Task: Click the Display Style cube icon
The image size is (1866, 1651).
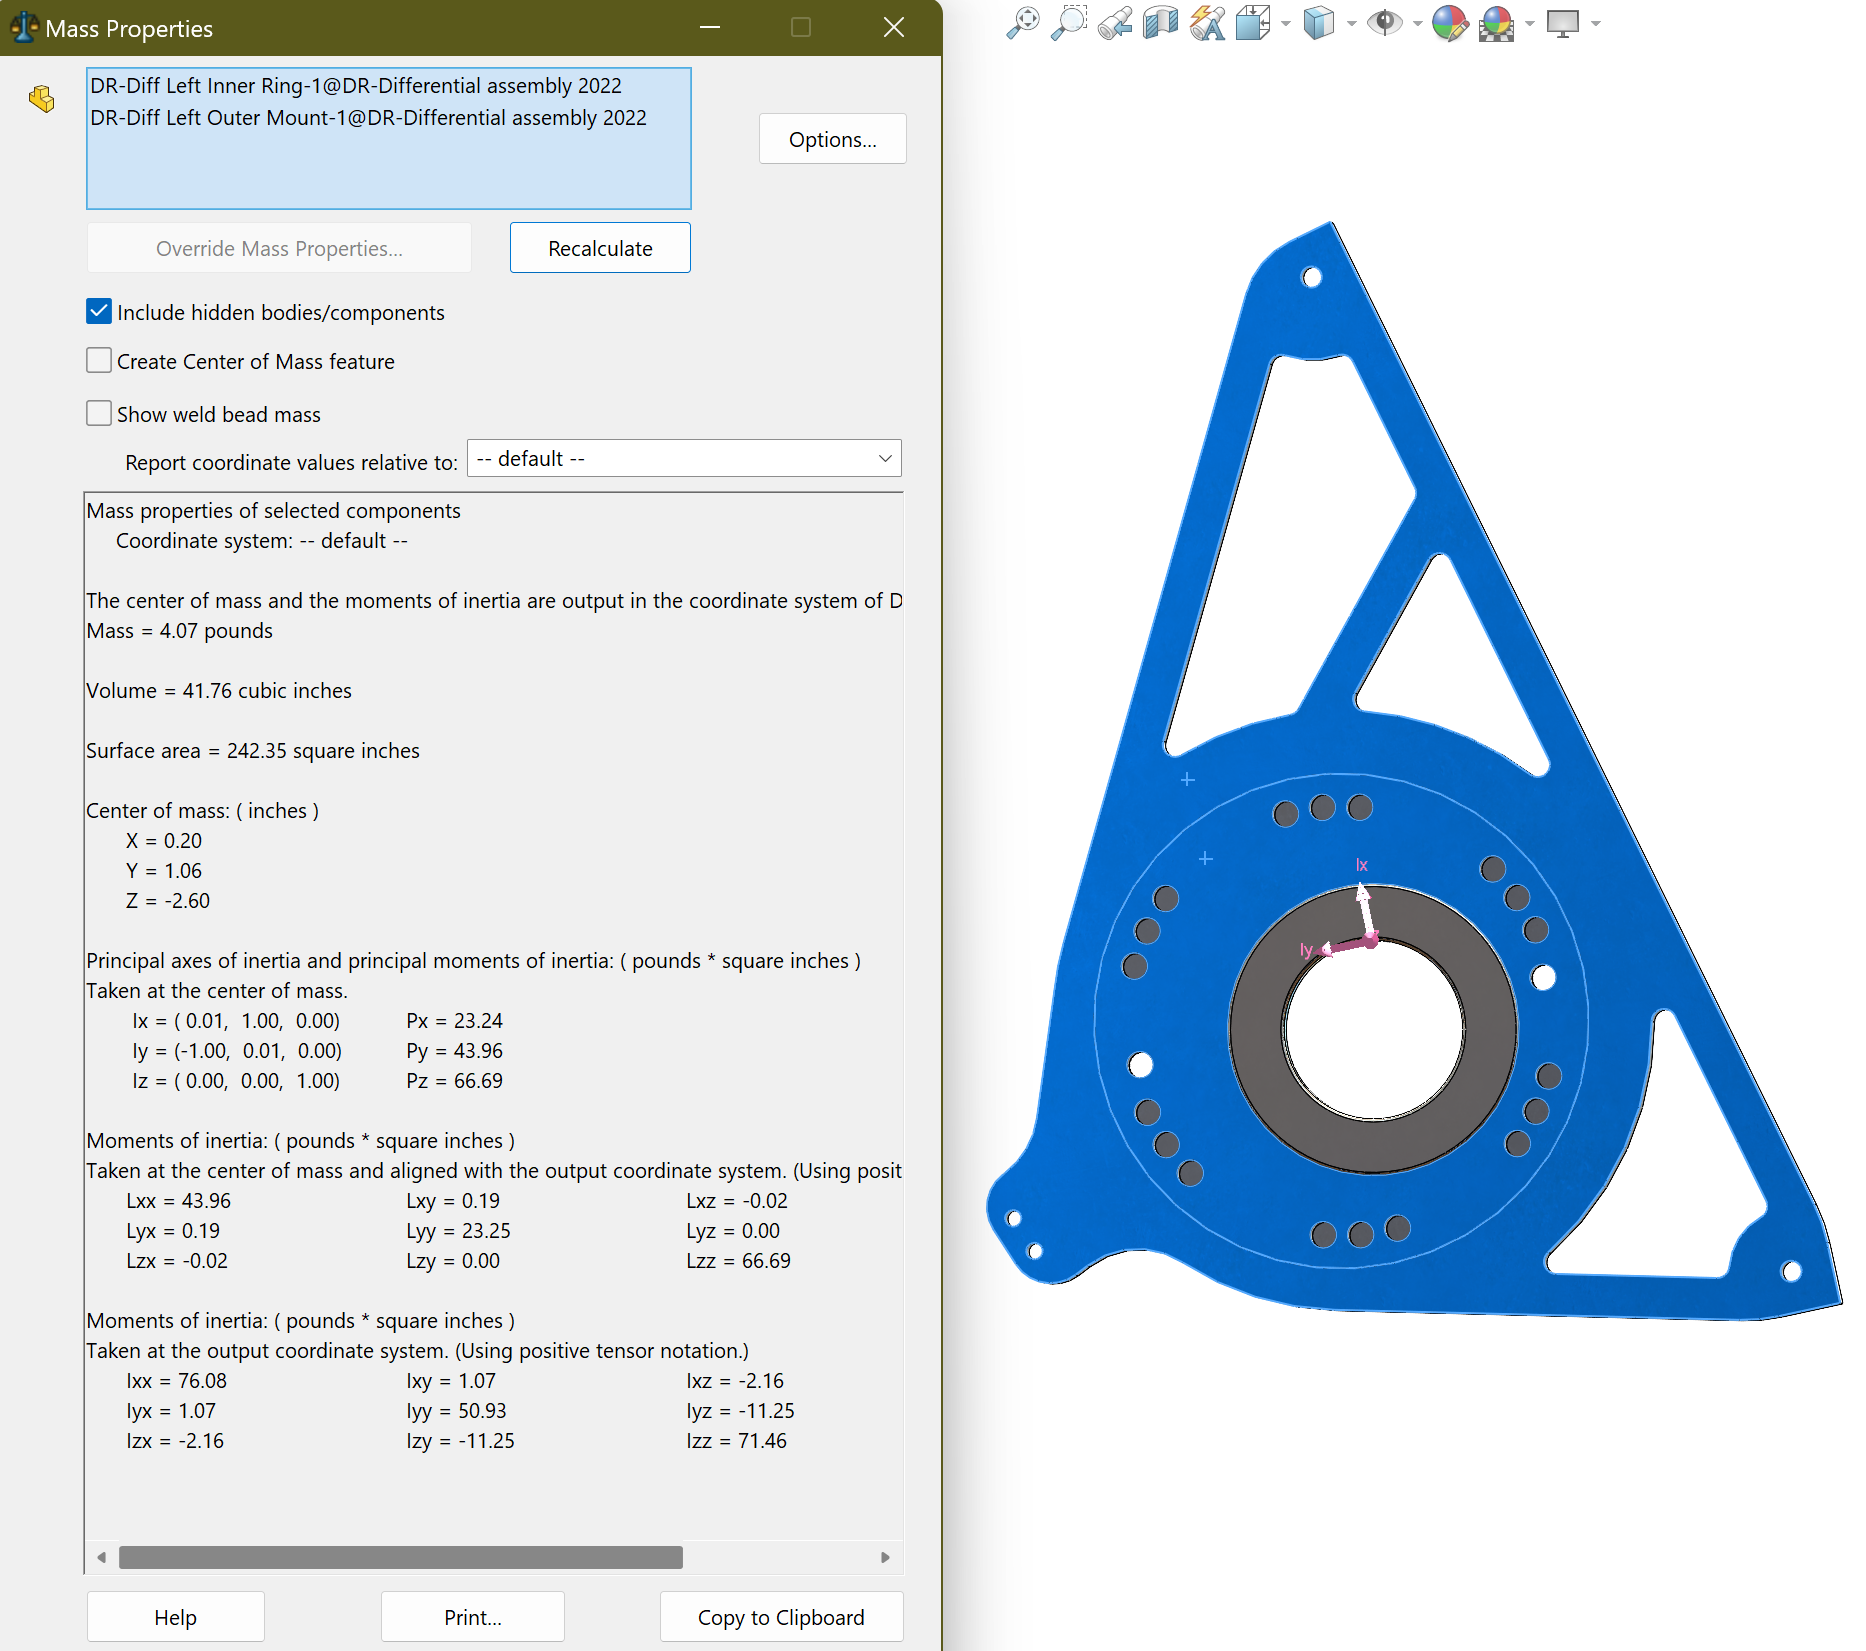Action: [1319, 23]
